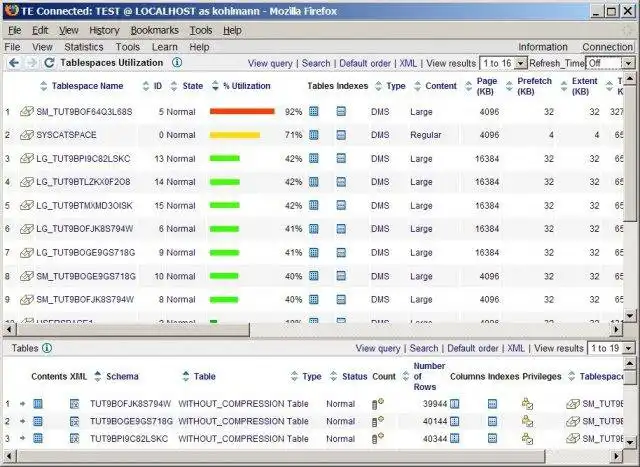The image size is (640, 467).
Task: Open Firefox Tools menu
Action: click(201, 30)
